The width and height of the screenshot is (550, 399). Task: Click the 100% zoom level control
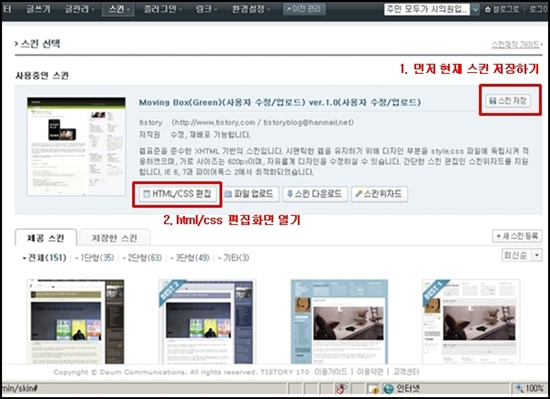[529, 388]
